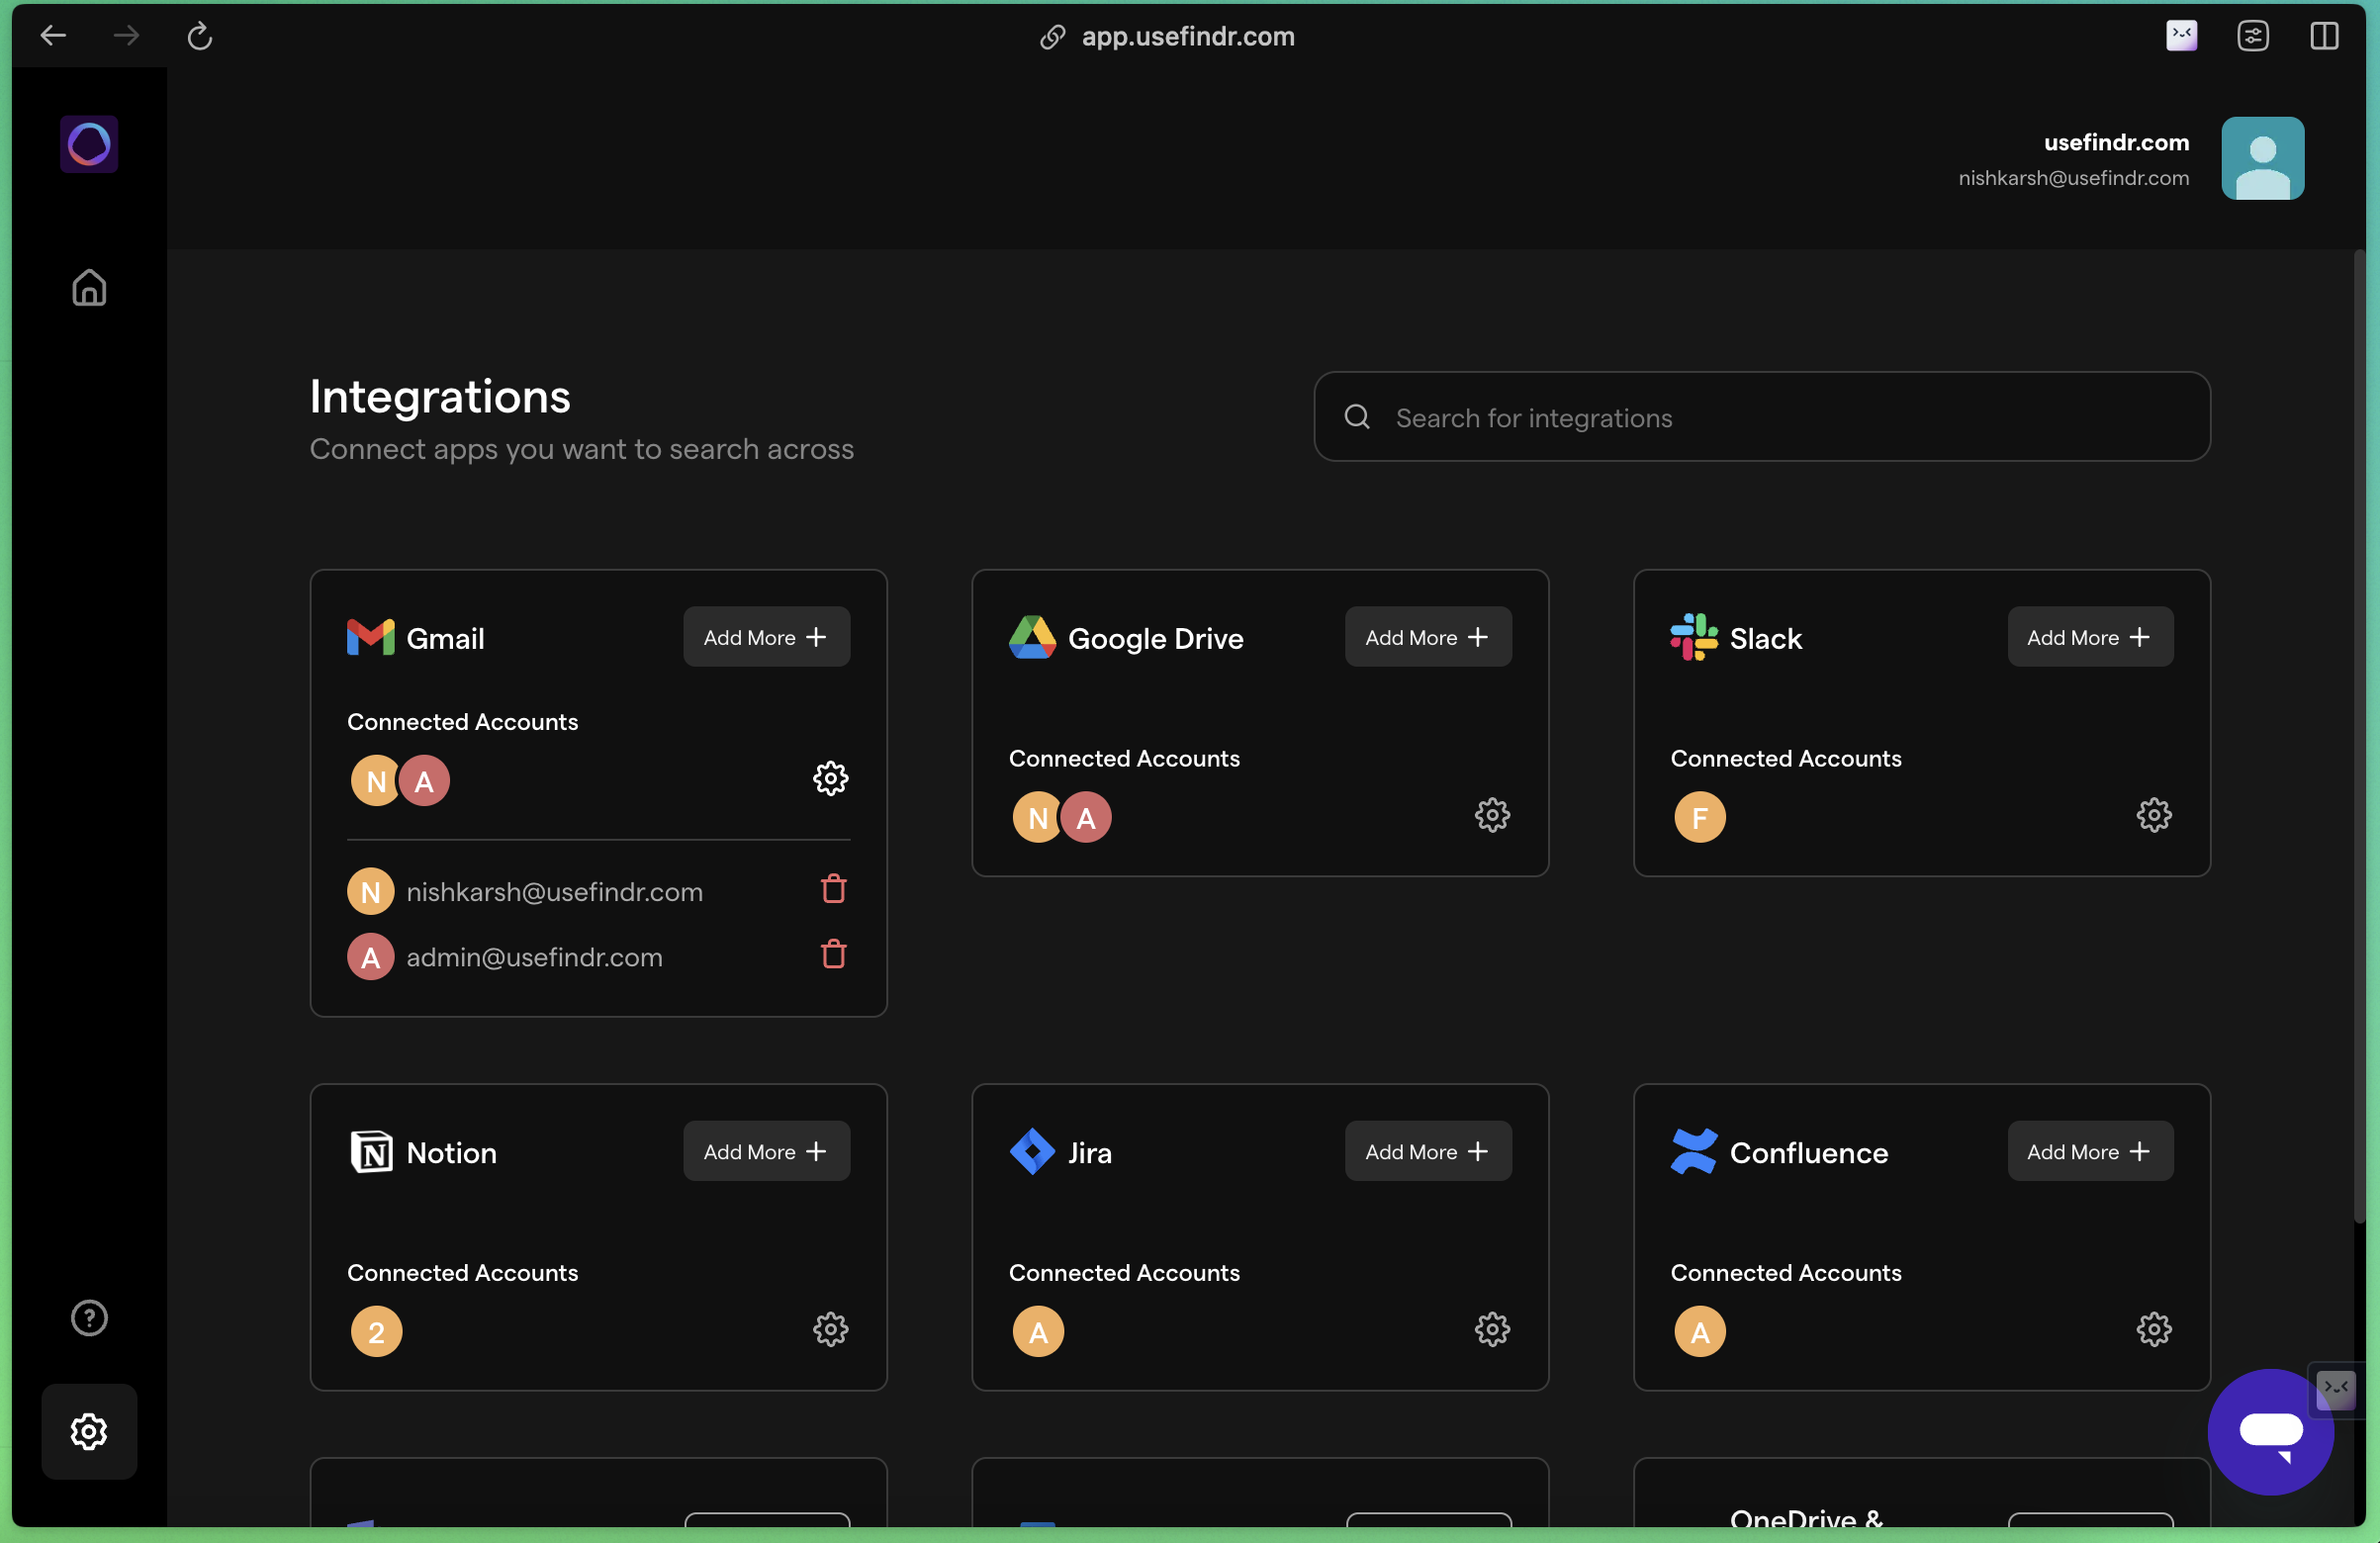Open the Home icon in sidebar
2380x1543 pixels.
89,289
